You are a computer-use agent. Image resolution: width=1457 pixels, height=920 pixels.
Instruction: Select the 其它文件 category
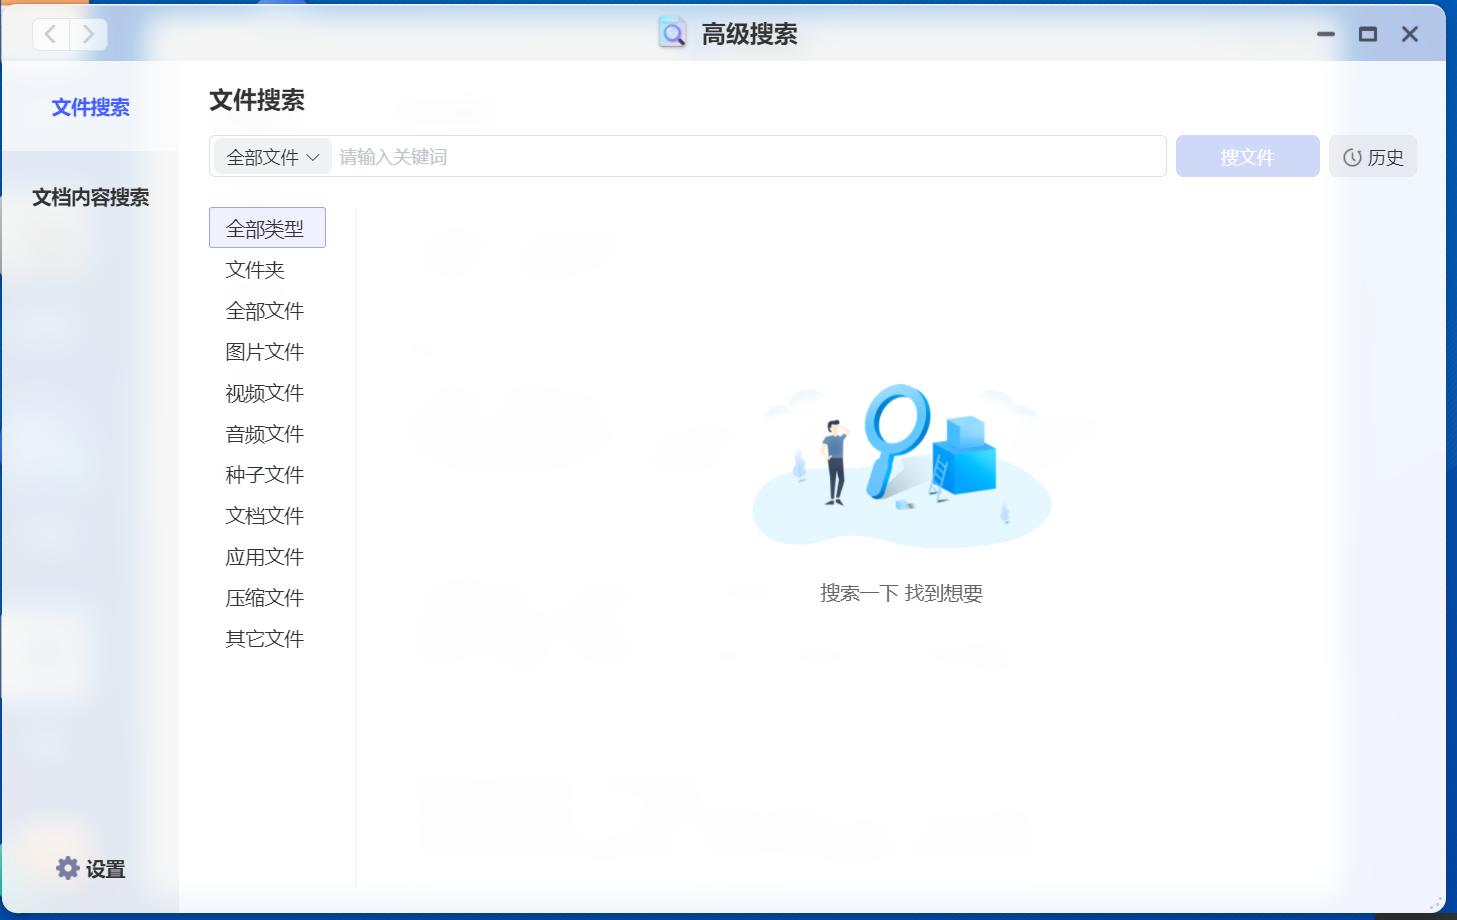coord(264,638)
